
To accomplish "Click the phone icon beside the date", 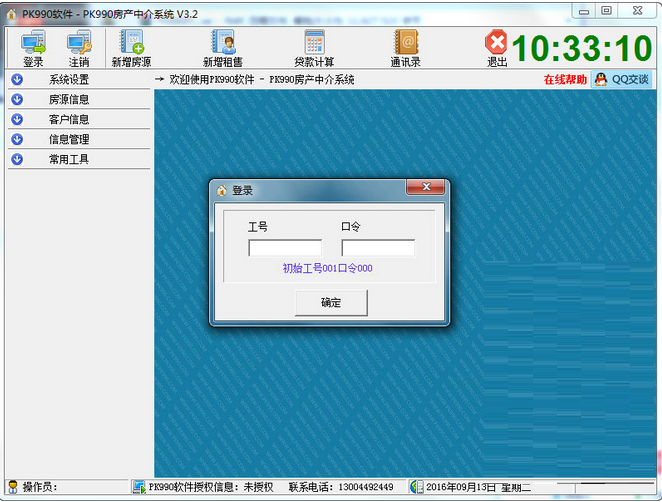I will click(417, 487).
